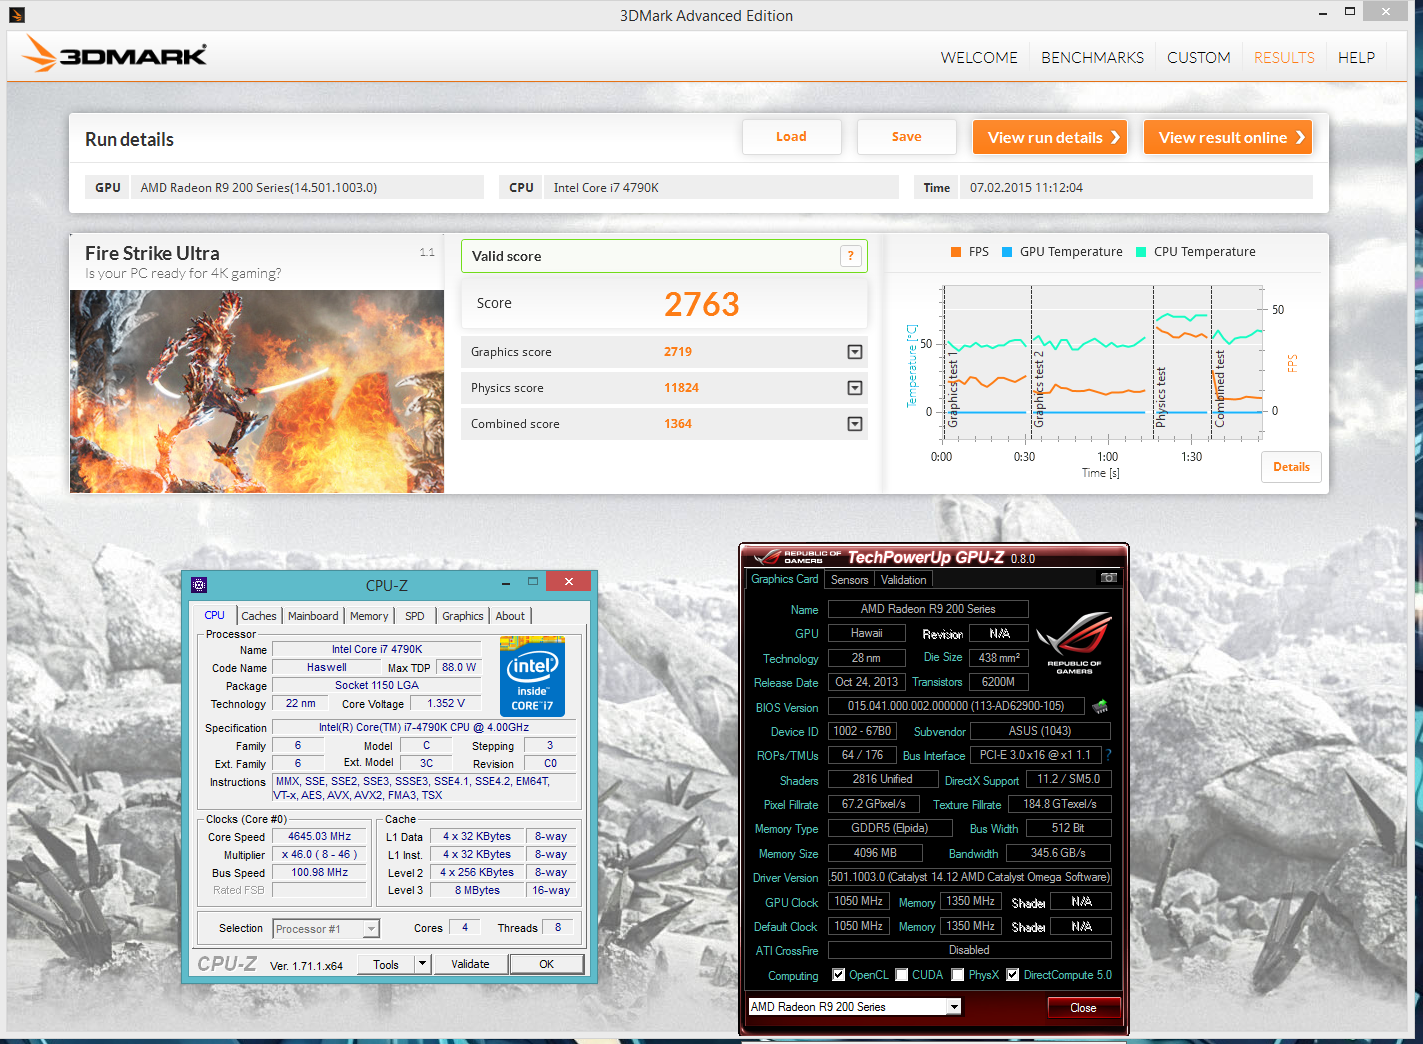
Task: Click the green CPU Temperature legend marker
Action: [x=1141, y=252]
